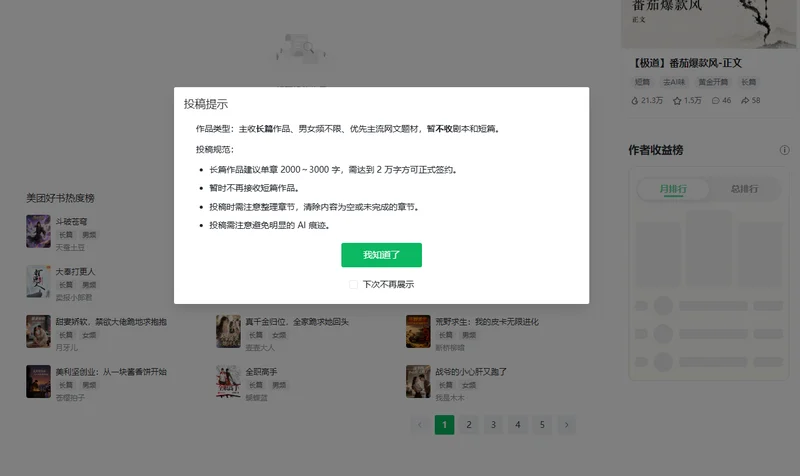Click the 女频 tag under 真千金归位

click(x=279, y=335)
